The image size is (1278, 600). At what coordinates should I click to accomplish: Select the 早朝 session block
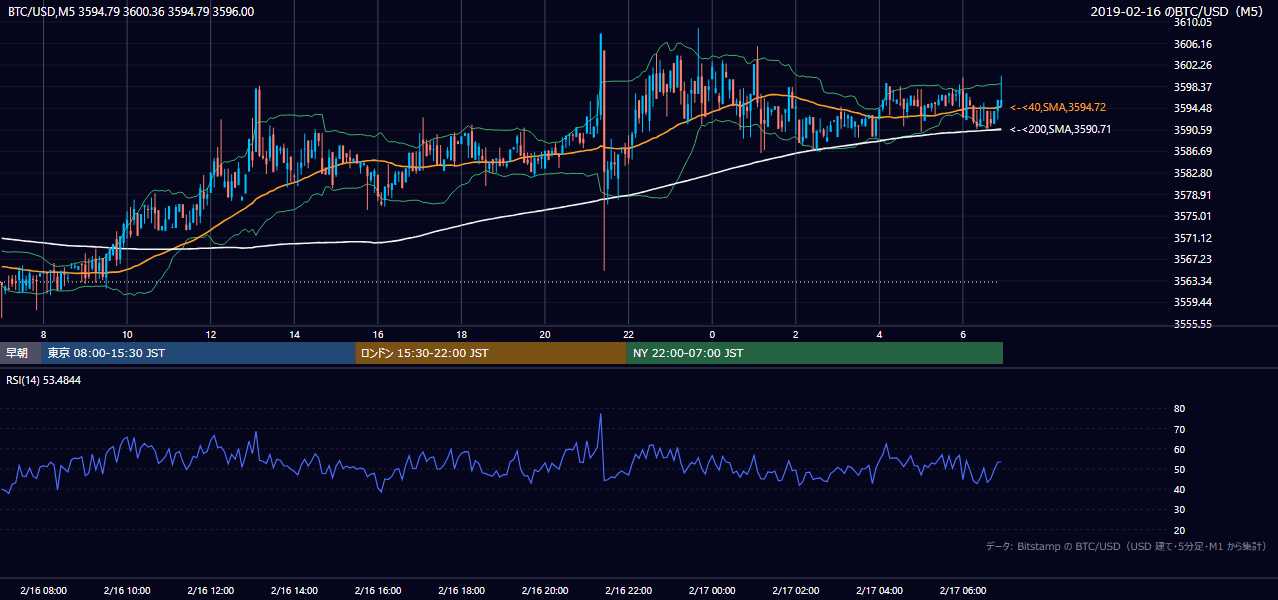tap(21, 353)
